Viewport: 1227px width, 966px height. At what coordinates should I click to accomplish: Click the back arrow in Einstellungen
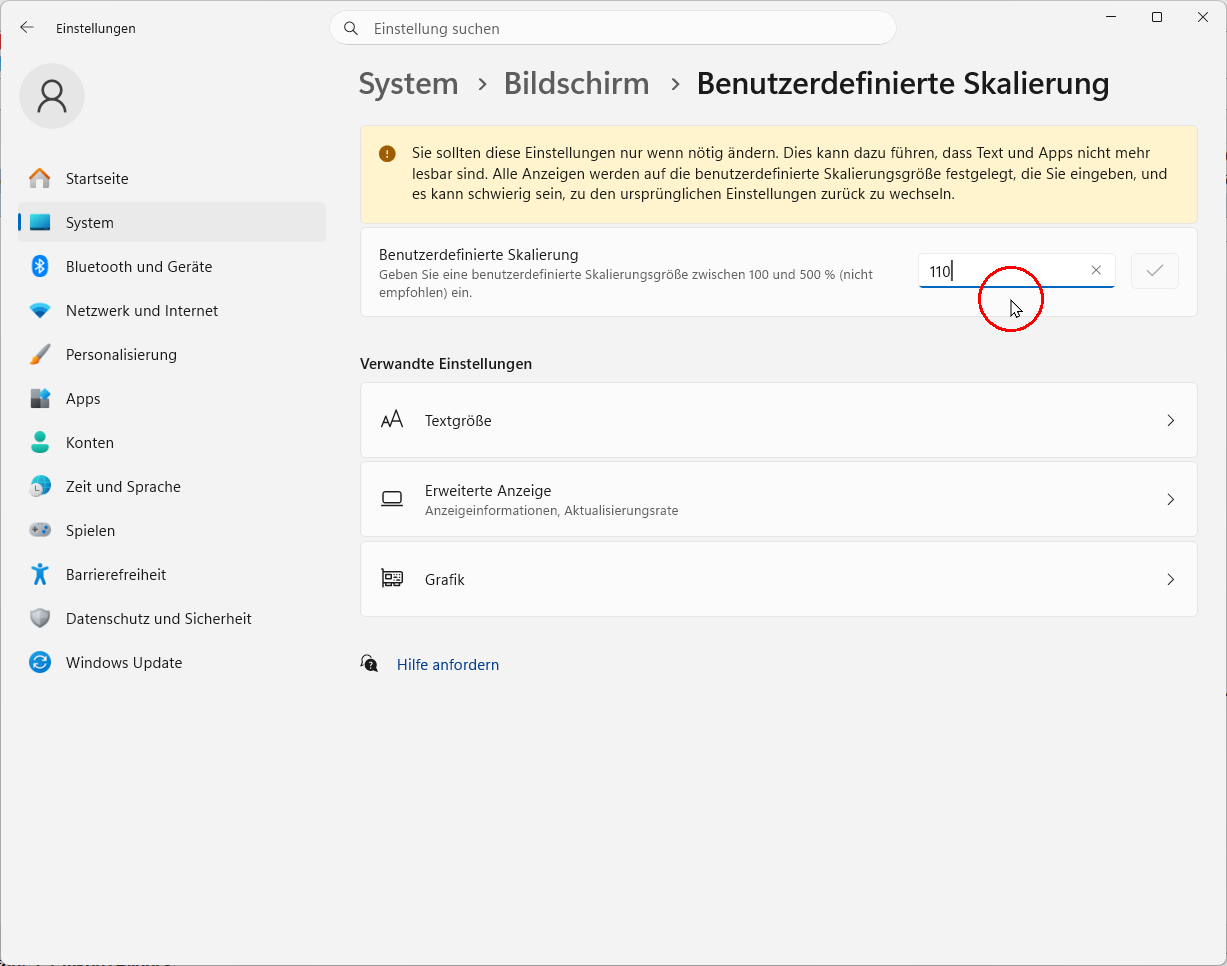click(27, 28)
